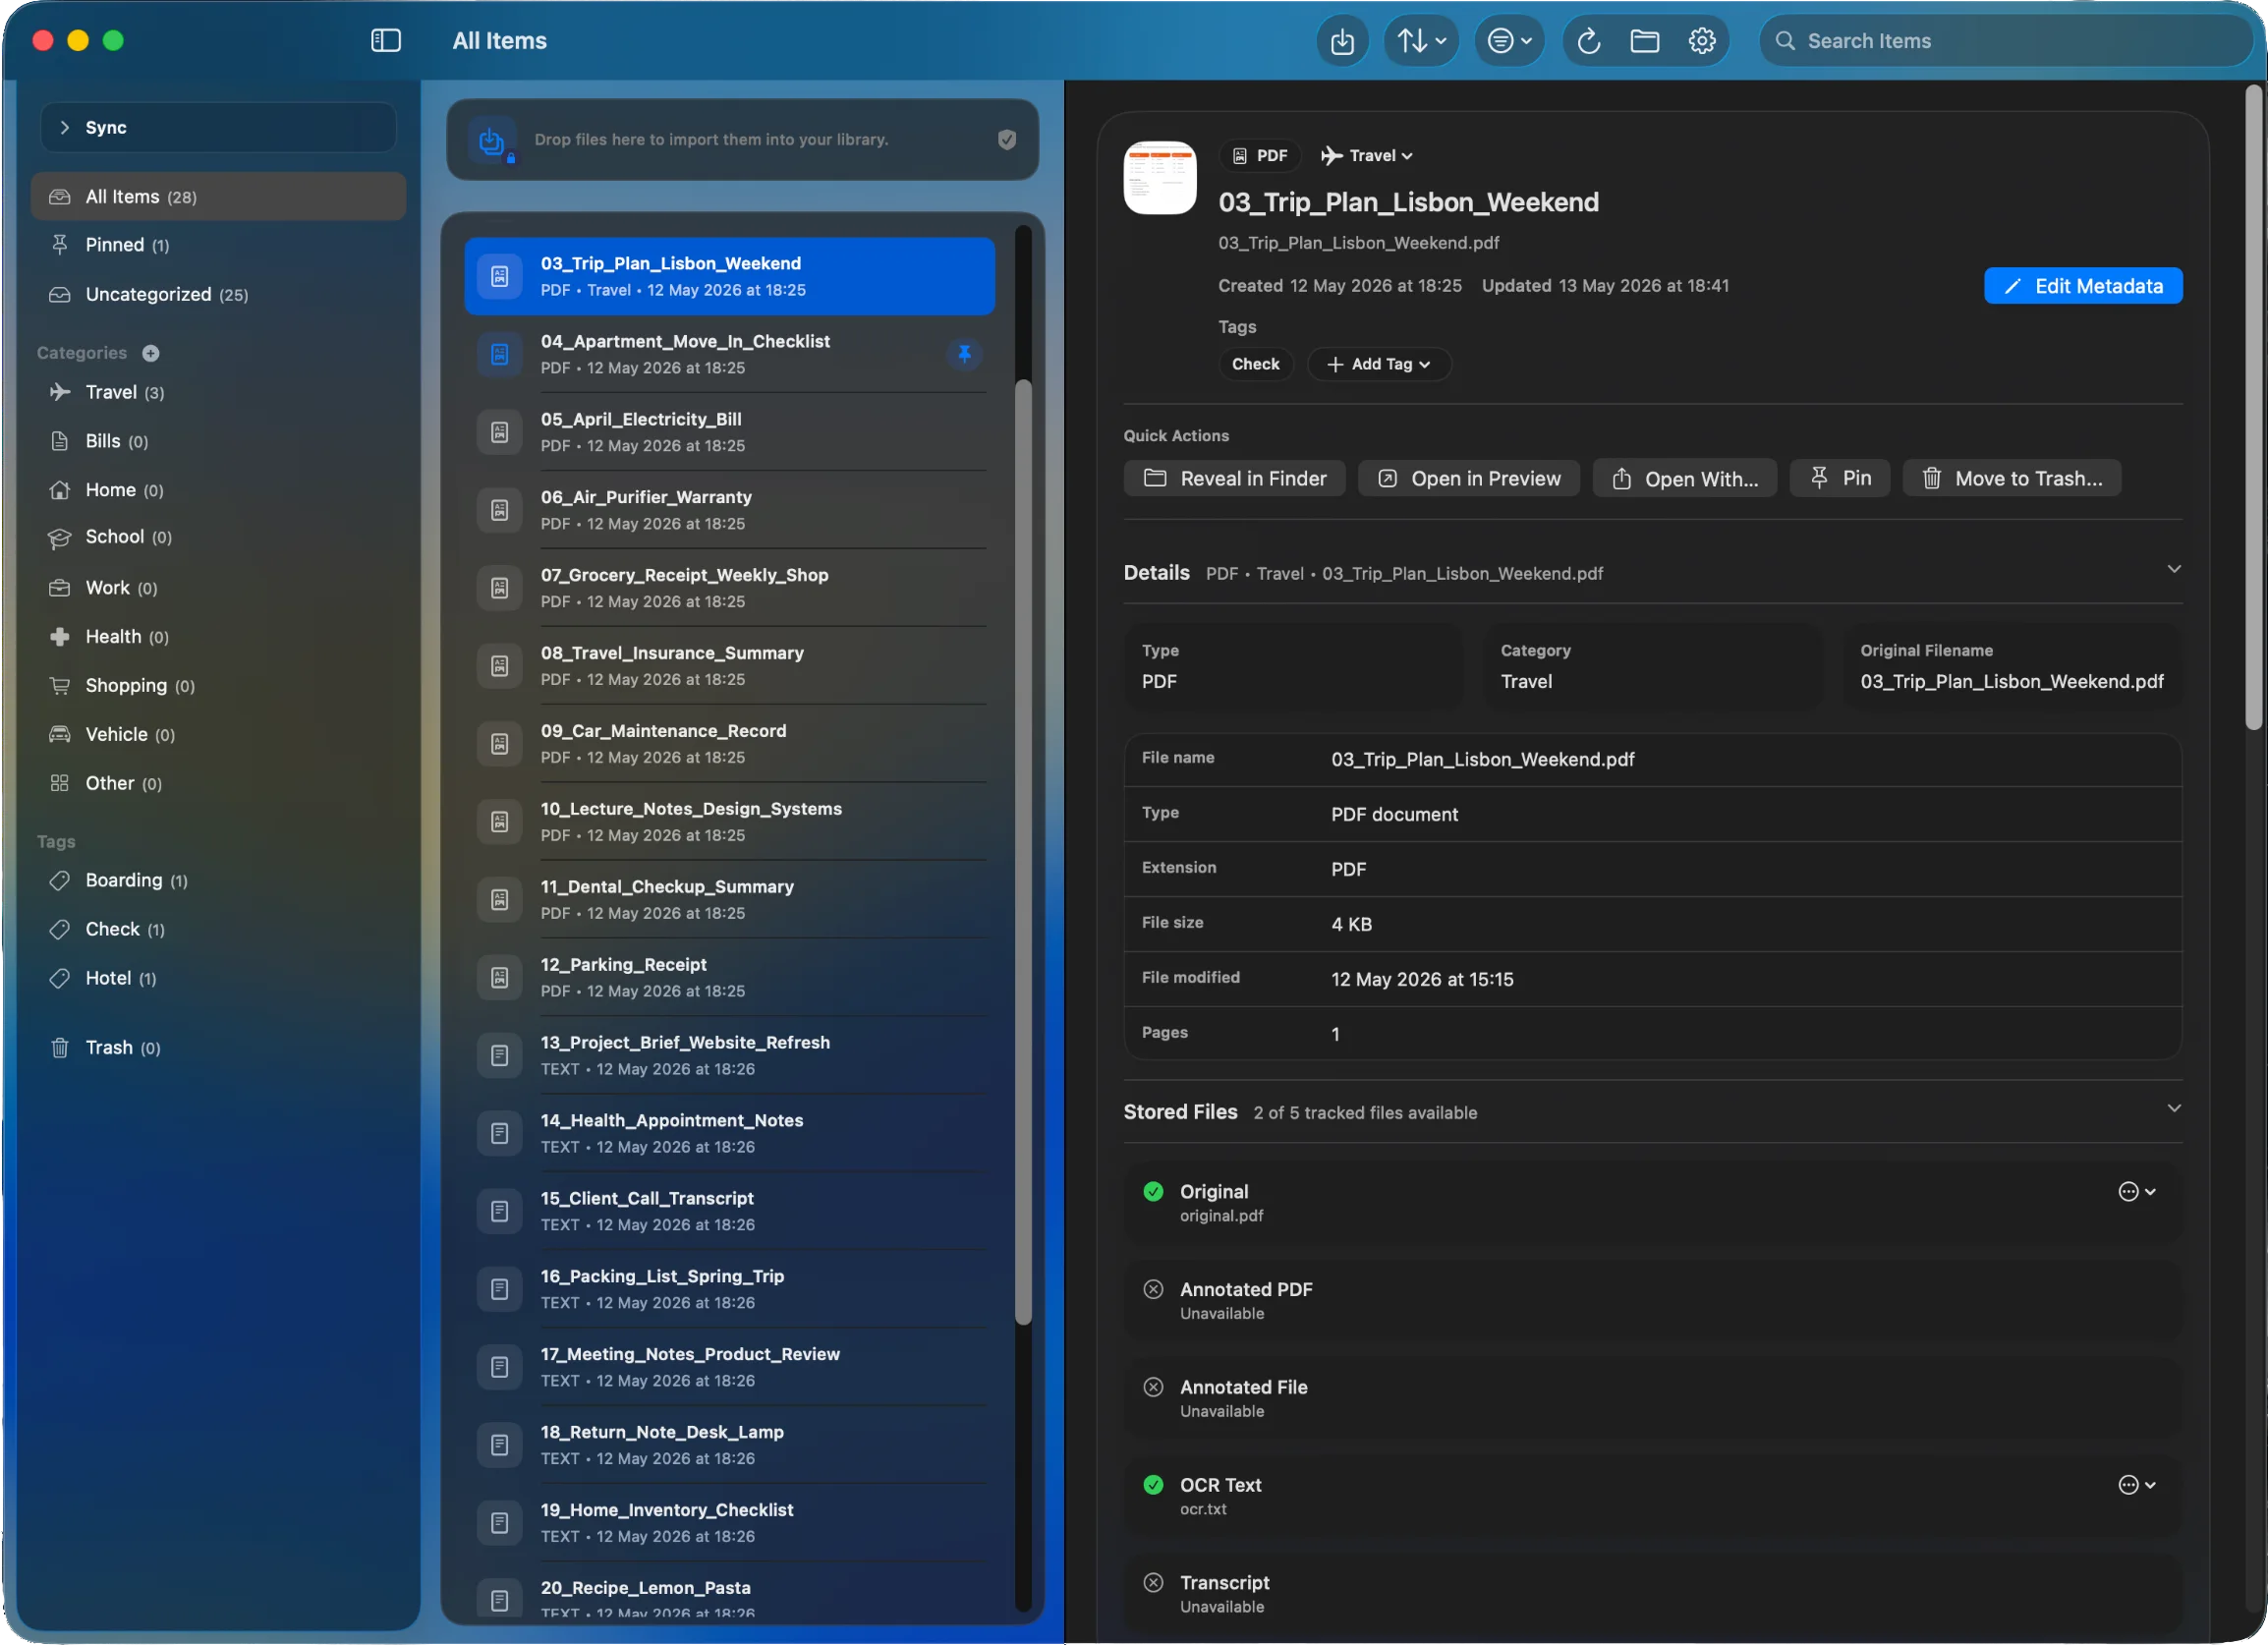The height and width of the screenshot is (1645, 2268).
Task: Open the settings gear icon
Action: click(x=1702, y=41)
